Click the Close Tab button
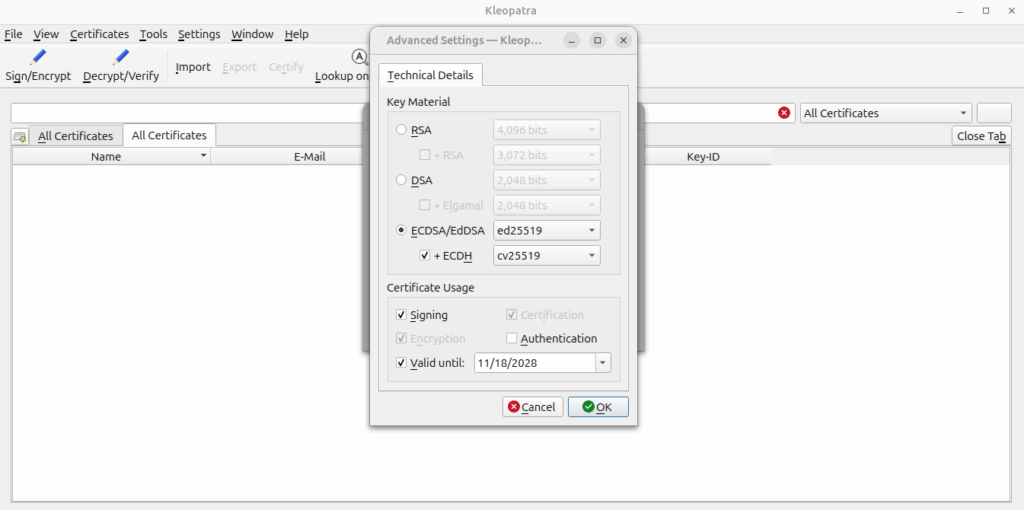This screenshot has height=510, width=1024. pos(982,136)
